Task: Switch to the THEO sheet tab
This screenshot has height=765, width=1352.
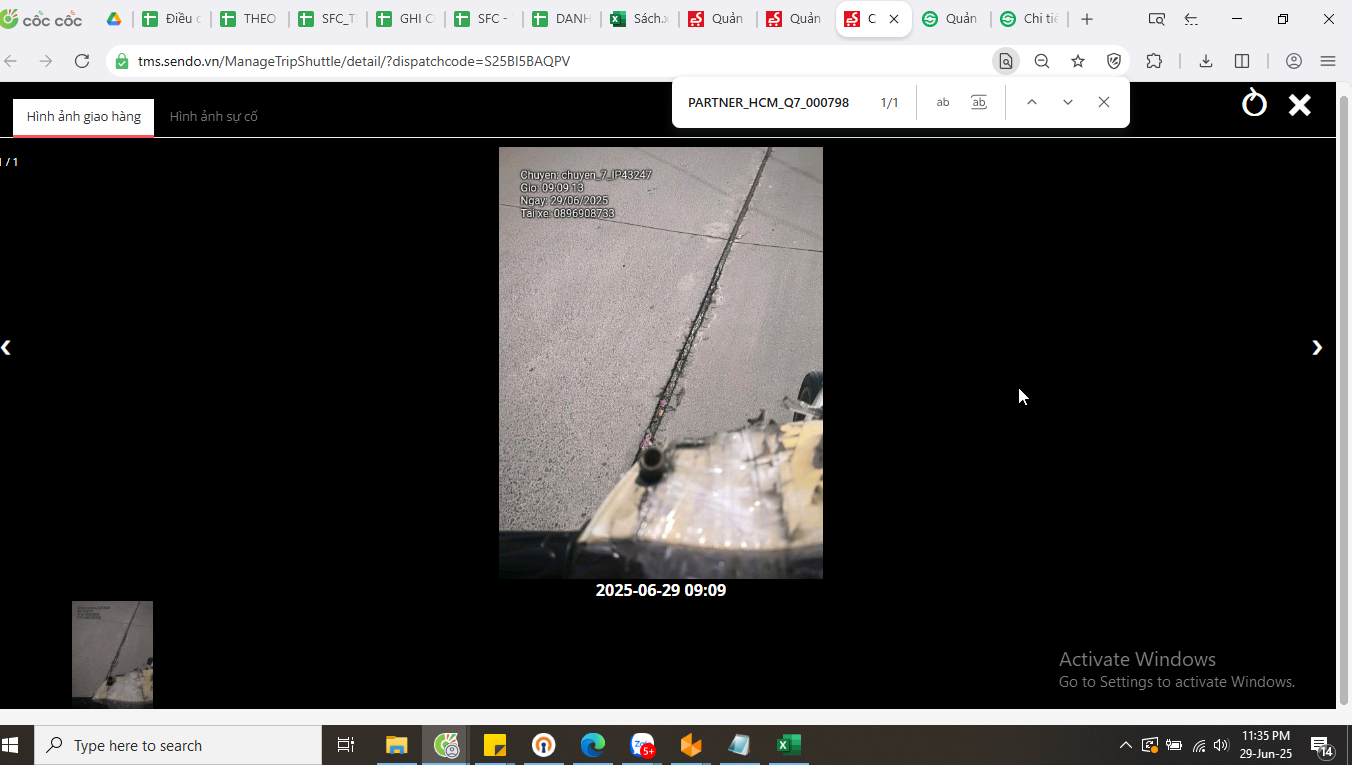Action: tap(249, 19)
